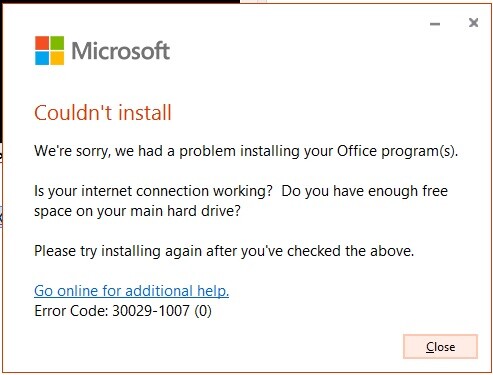The width and height of the screenshot is (493, 375).
Task: Click the (0) after error code
Action: click(x=203, y=311)
